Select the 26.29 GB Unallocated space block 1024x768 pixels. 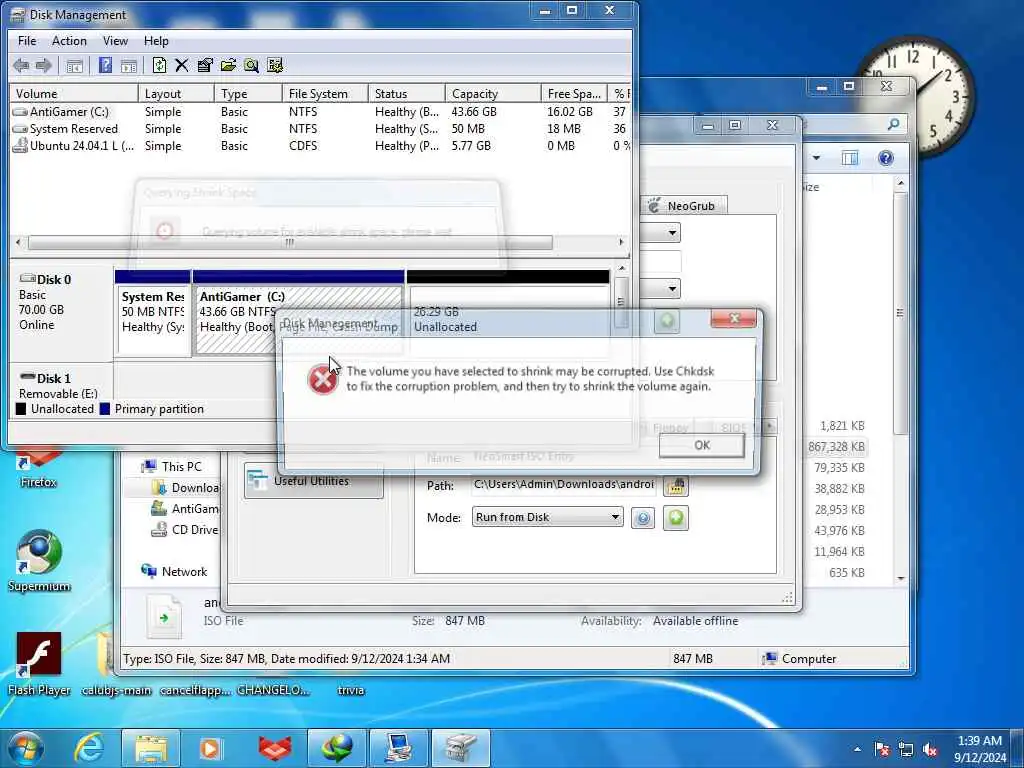coord(508,313)
